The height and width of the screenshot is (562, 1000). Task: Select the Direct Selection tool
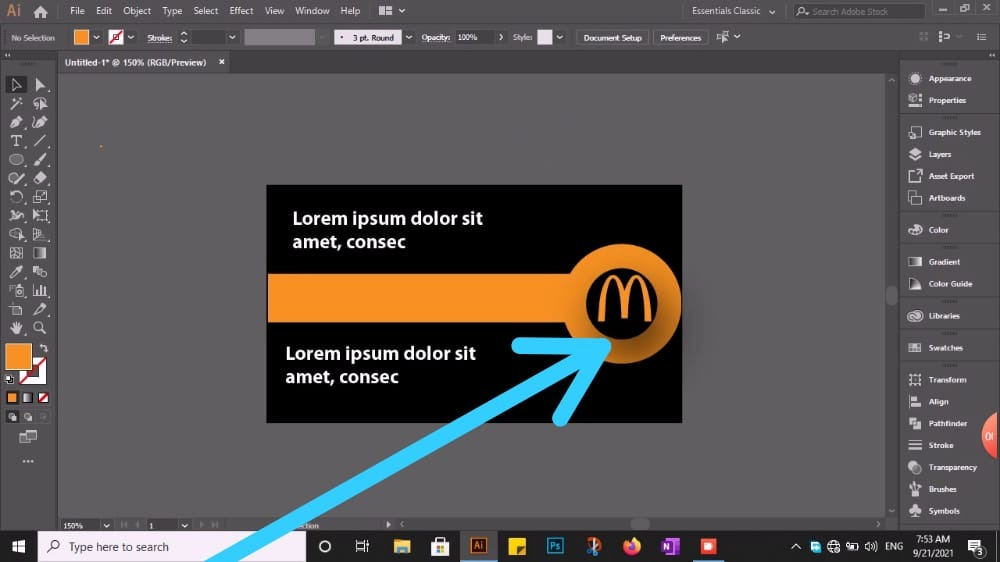click(x=40, y=84)
